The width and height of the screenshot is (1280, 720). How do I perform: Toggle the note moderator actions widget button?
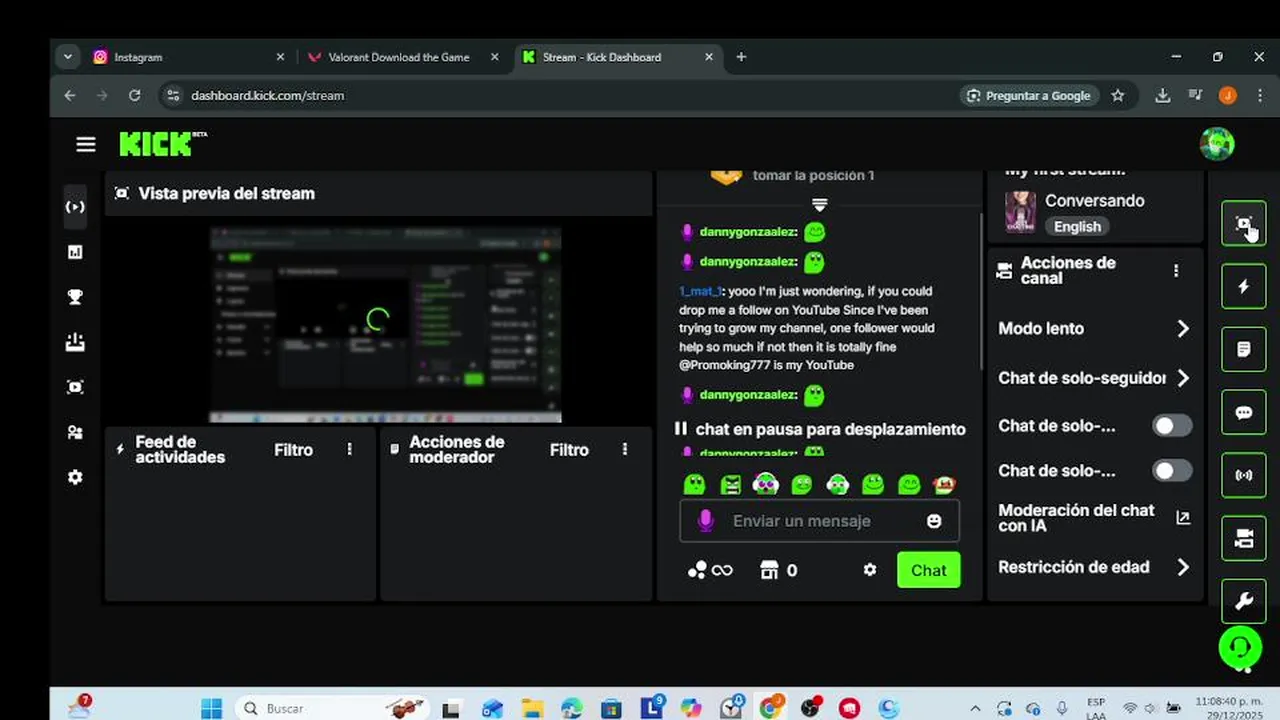(x=1243, y=349)
